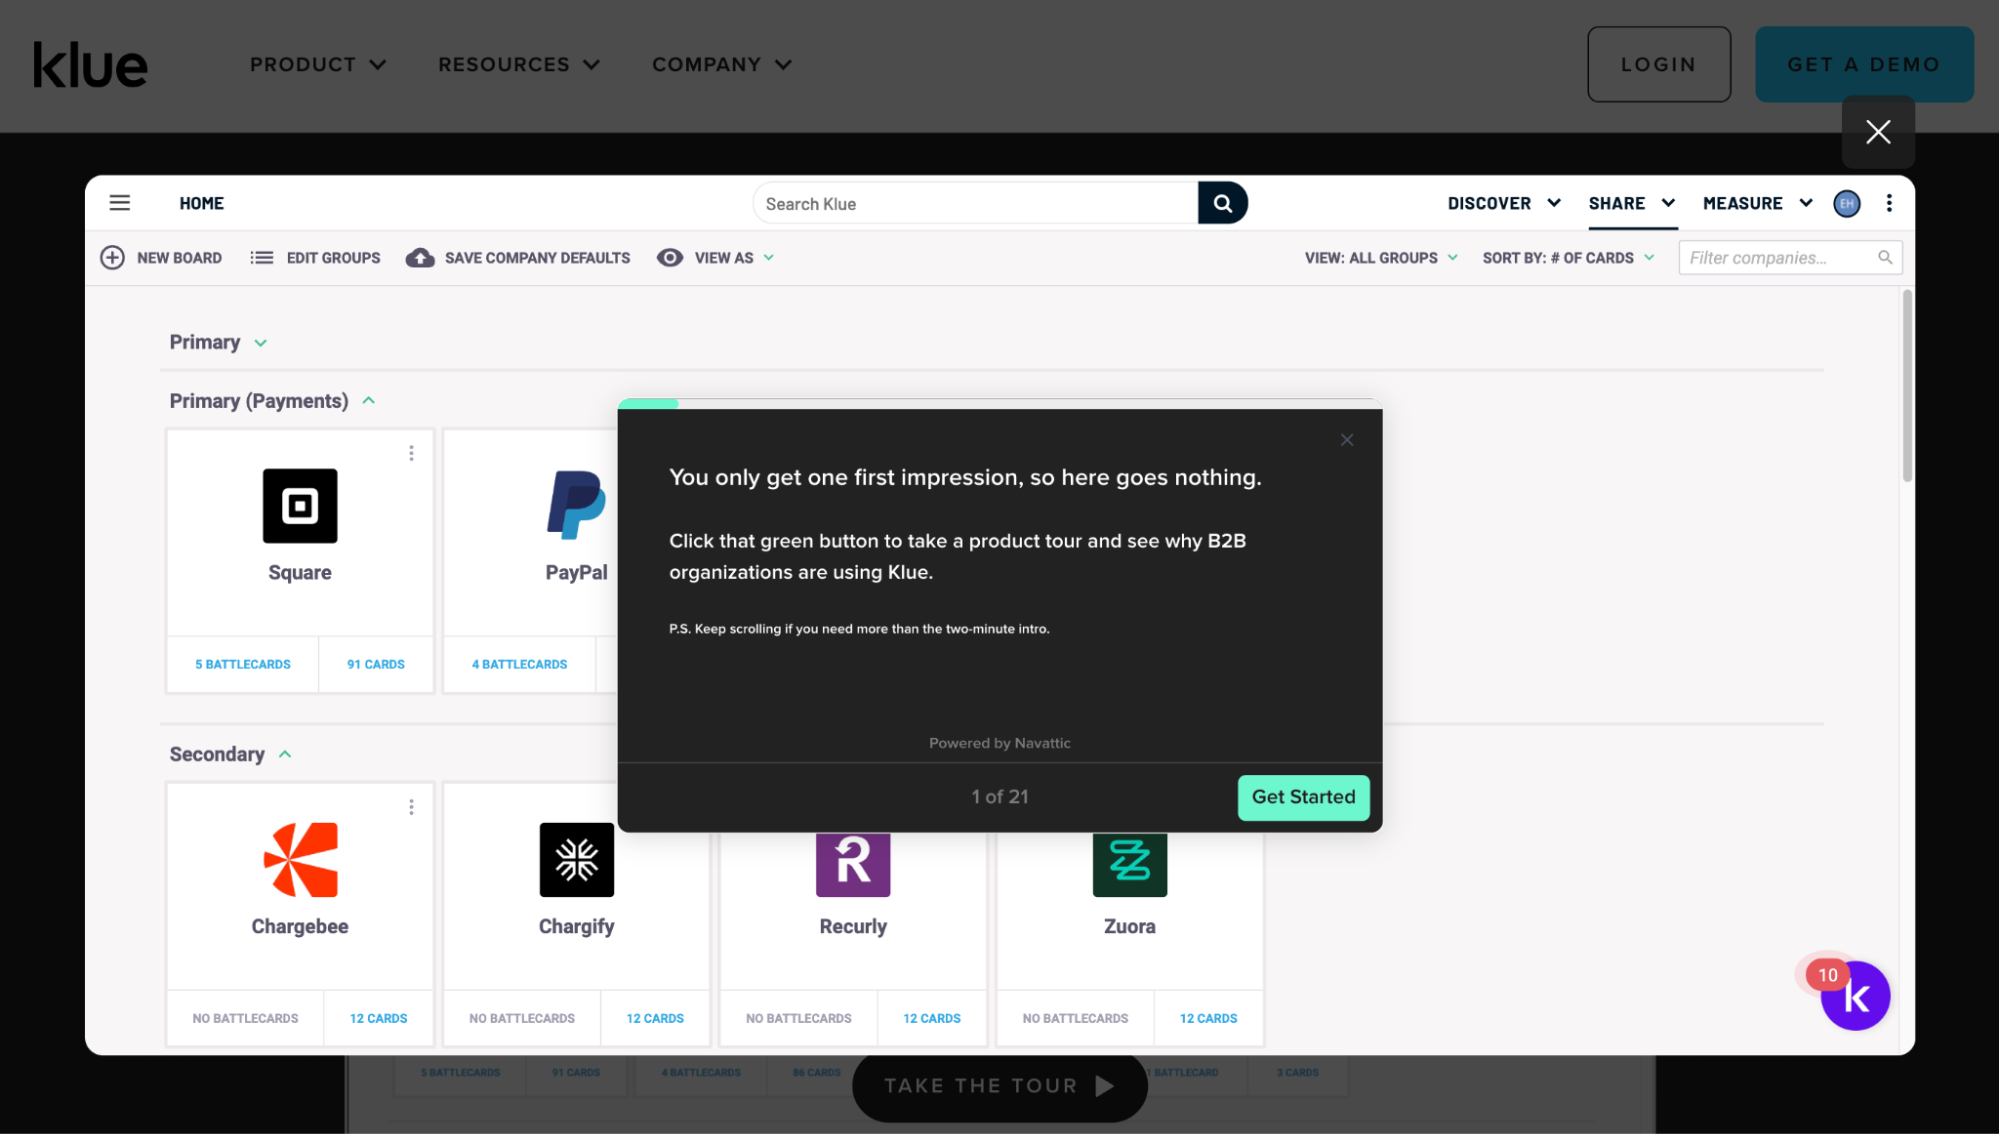Open the top bar three-dot menu
1999x1135 pixels.
pos(1888,203)
